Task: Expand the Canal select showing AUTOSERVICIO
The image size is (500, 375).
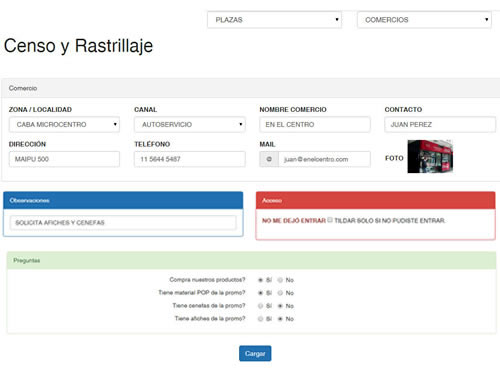Action: 190,124
